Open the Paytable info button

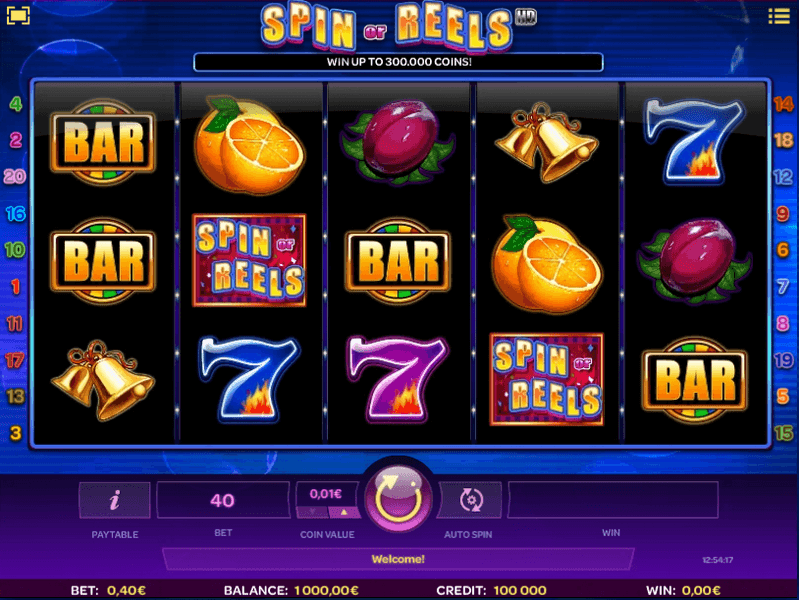coord(115,500)
